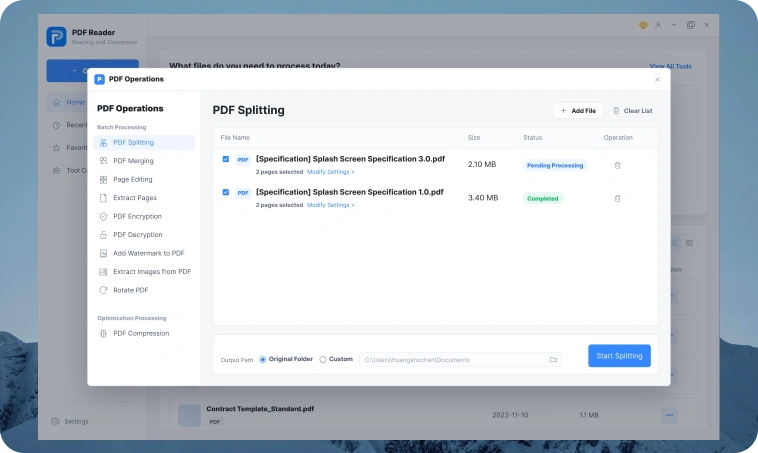Click the File Name column header
Viewport: 758px width, 453px height.
click(x=235, y=138)
